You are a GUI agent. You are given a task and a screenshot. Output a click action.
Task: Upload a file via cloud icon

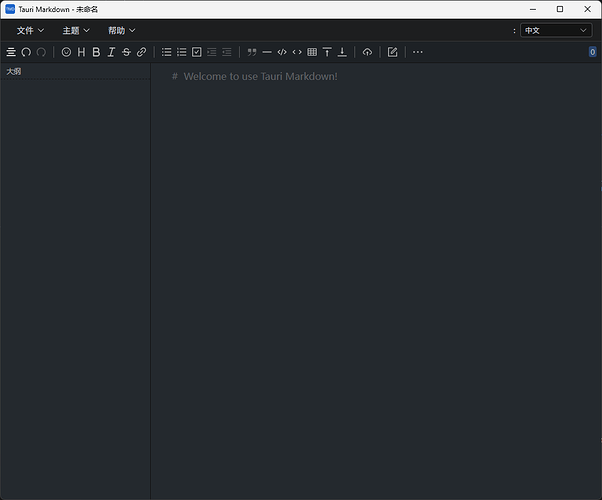click(367, 52)
